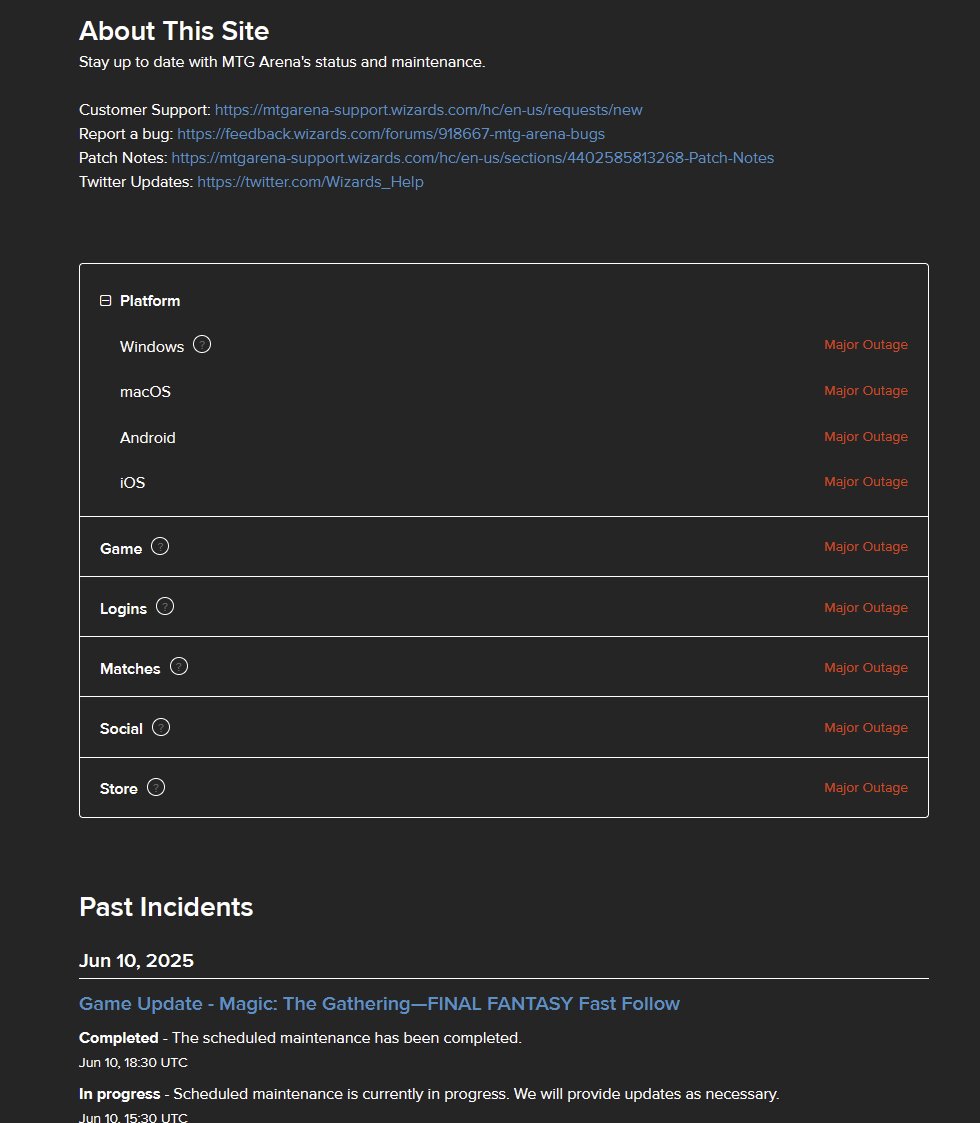Click the help icon next to Store

pos(155,788)
